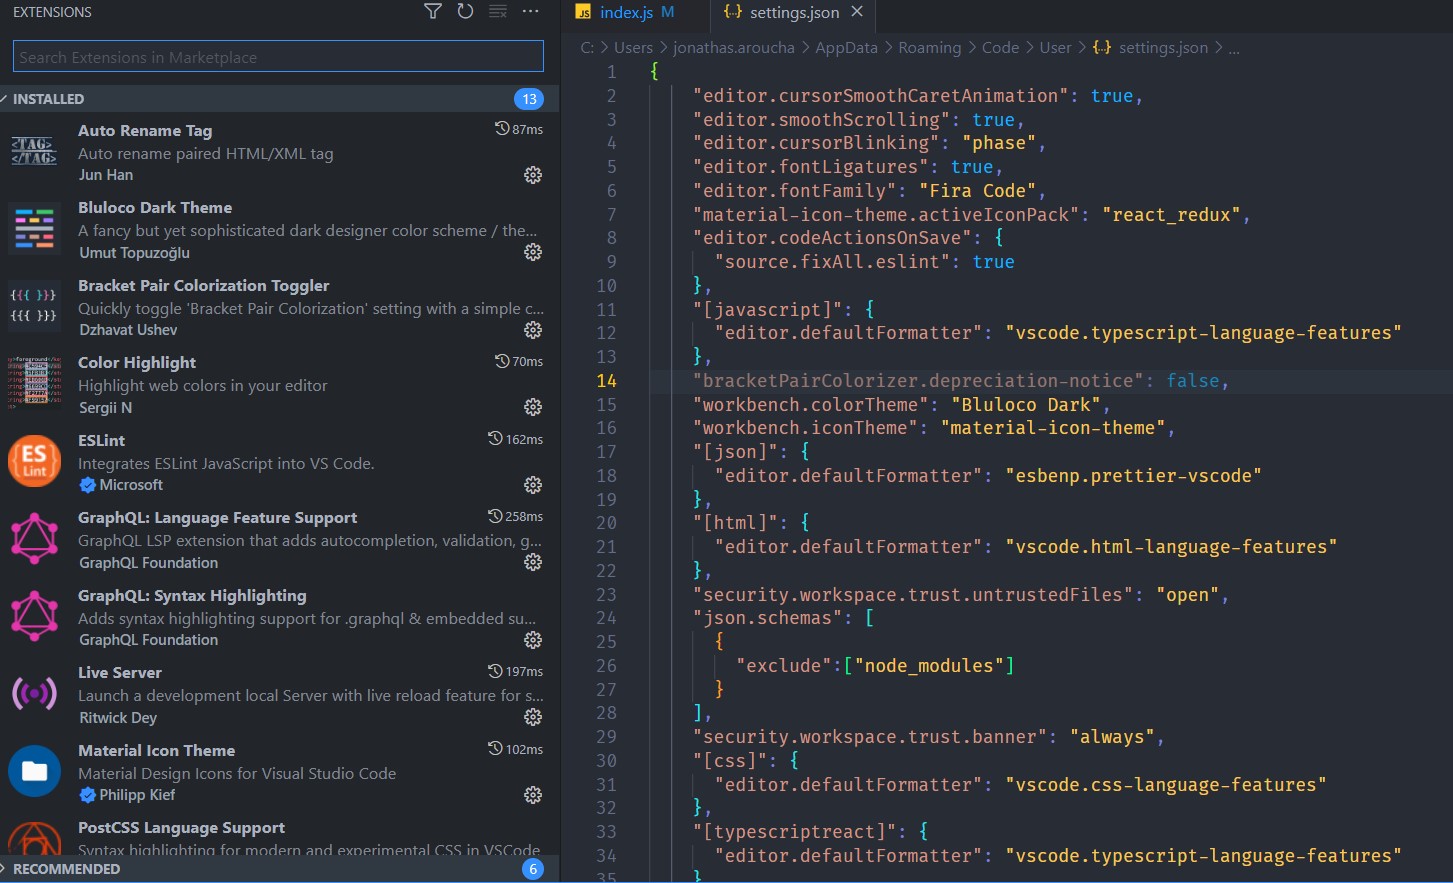The width and height of the screenshot is (1453, 883).
Task: Open the PostCSS Language Support extension
Action: coord(280,838)
